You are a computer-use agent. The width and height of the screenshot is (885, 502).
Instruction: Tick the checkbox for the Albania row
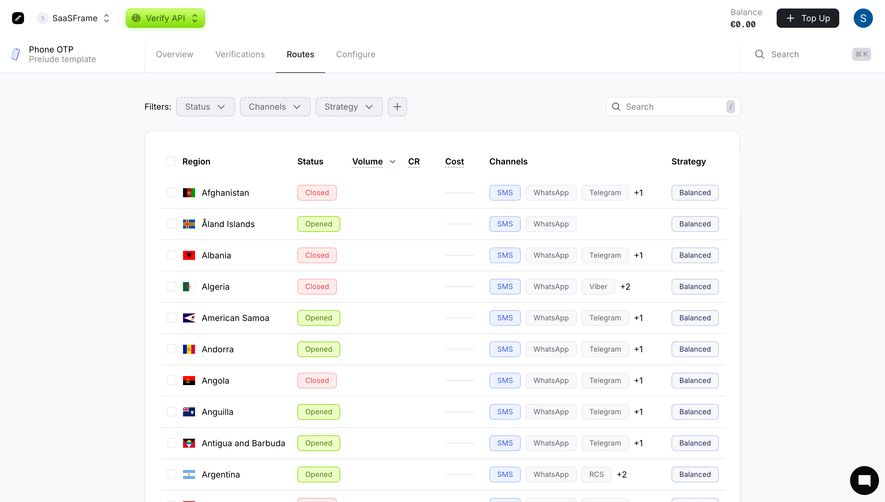[x=171, y=255]
